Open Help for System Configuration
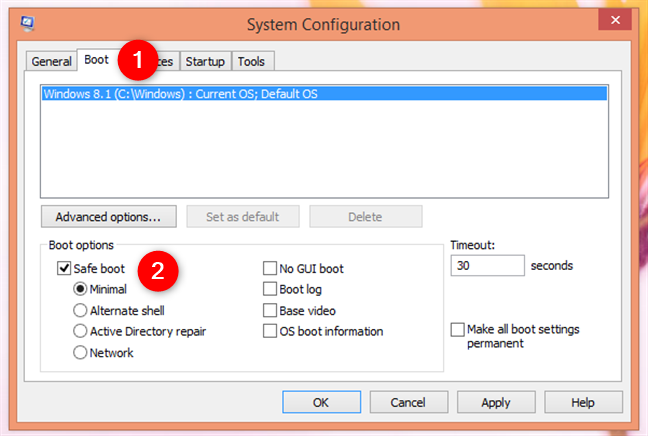Screen dimensions: 648x436 pyautogui.click(x=583, y=402)
